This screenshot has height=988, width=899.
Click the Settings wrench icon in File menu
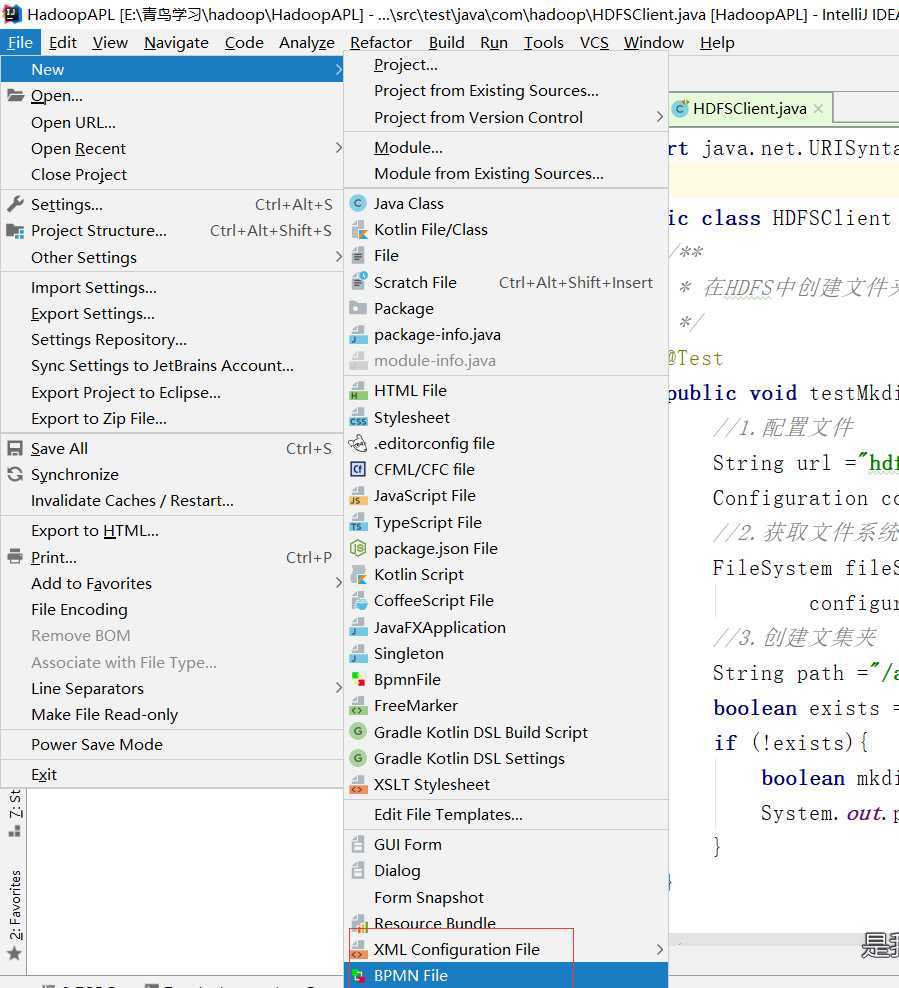[15, 205]
